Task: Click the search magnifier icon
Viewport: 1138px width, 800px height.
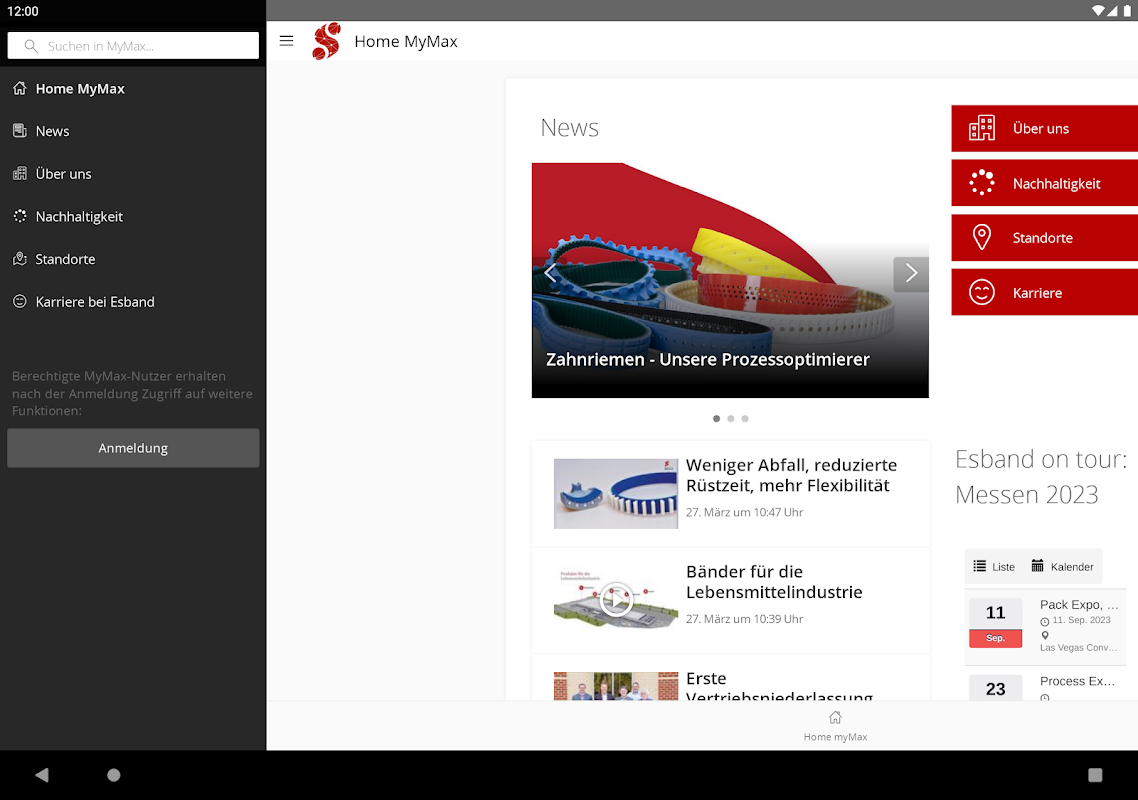Action: click(30, 46)
